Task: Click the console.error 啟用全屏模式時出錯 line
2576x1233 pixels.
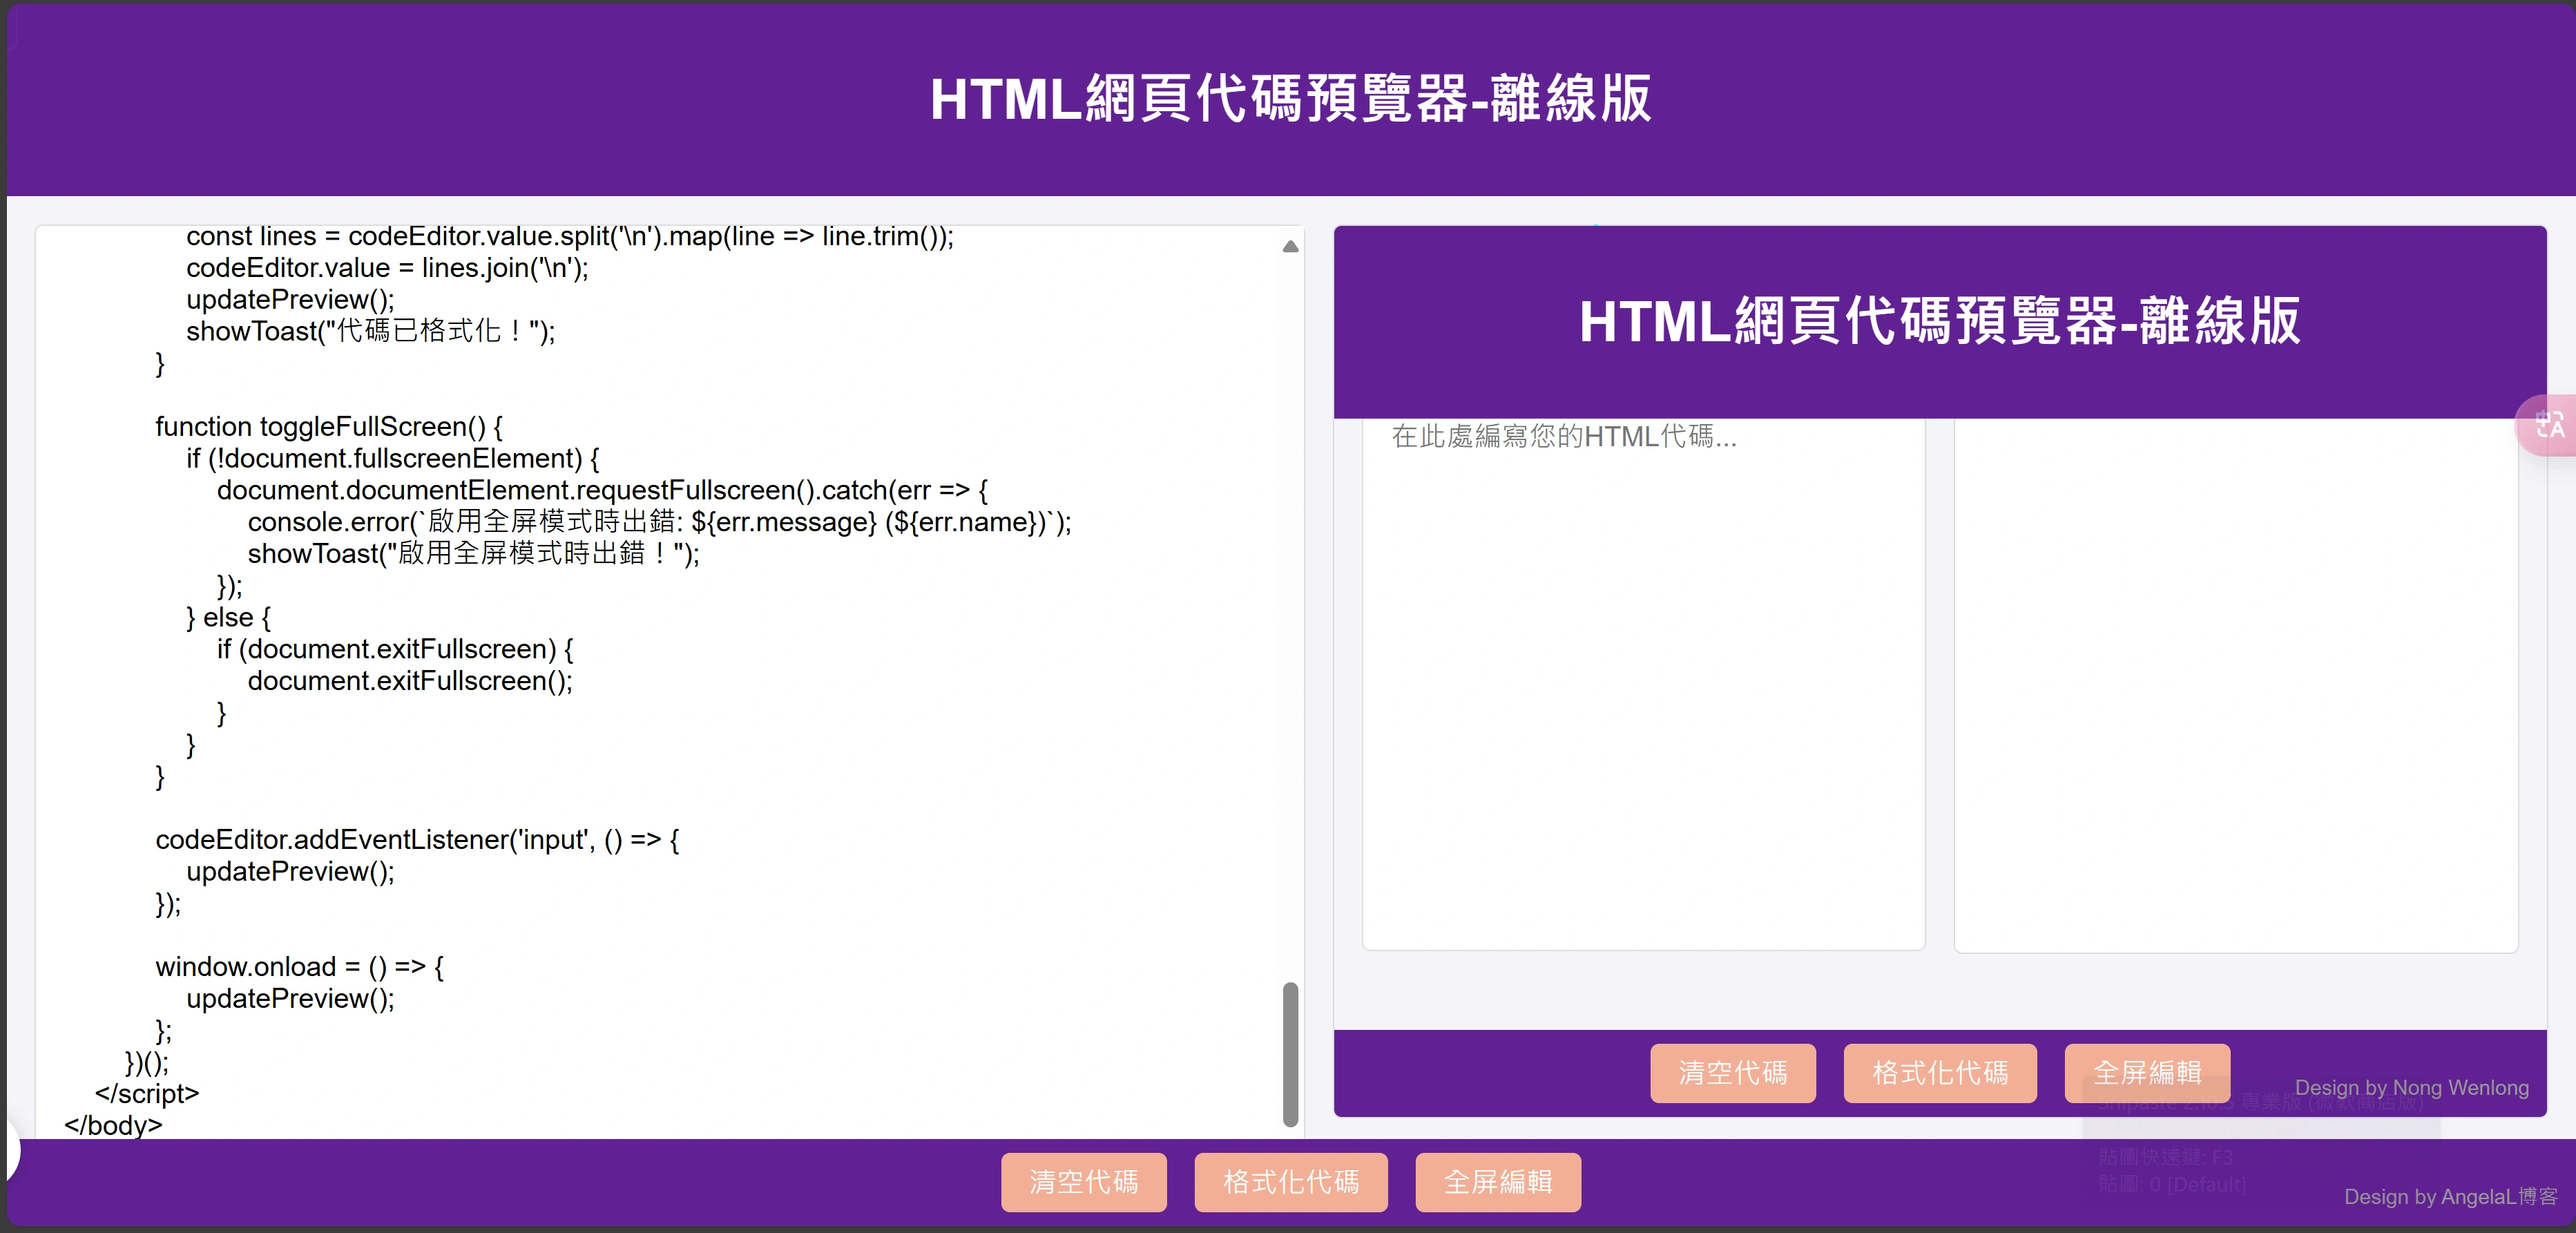Action: [x=659, y=522]
